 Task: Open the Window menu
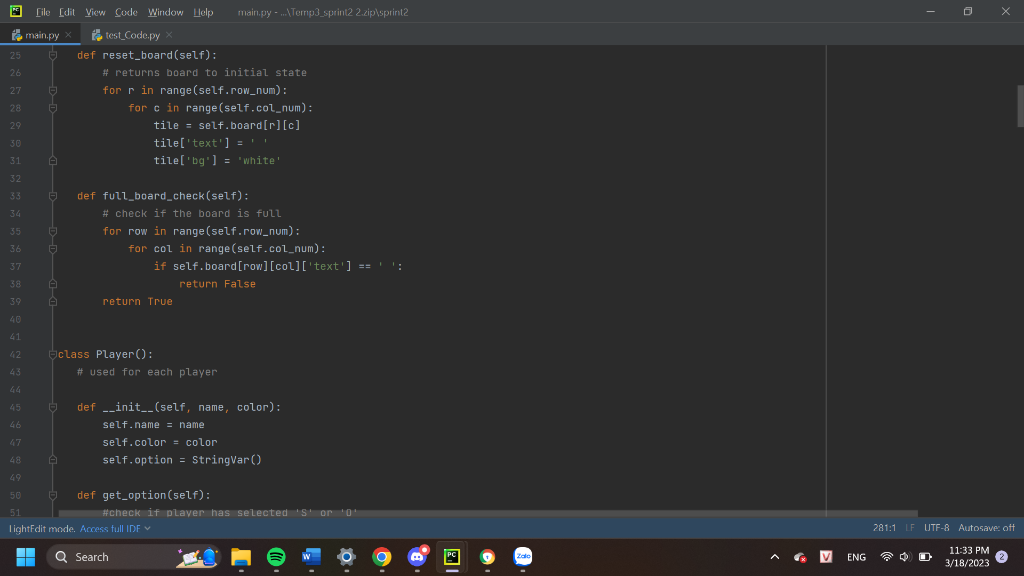point(165,12)
